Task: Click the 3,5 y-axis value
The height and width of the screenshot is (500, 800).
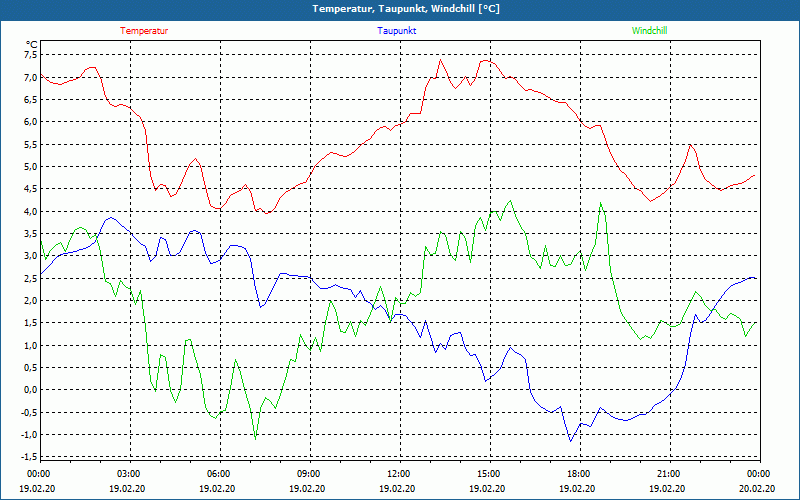Action: click(31, 234)
